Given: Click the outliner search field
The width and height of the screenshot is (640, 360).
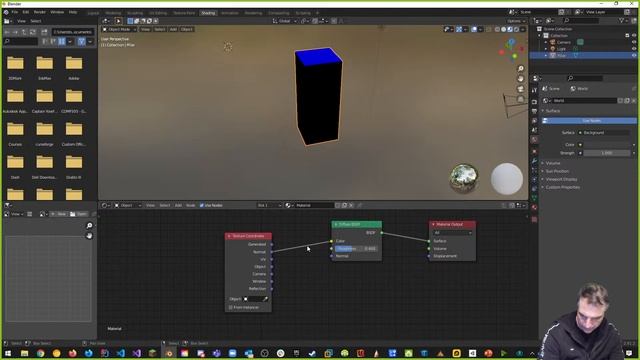Looking at the screenshot, I should click(582, 20).
